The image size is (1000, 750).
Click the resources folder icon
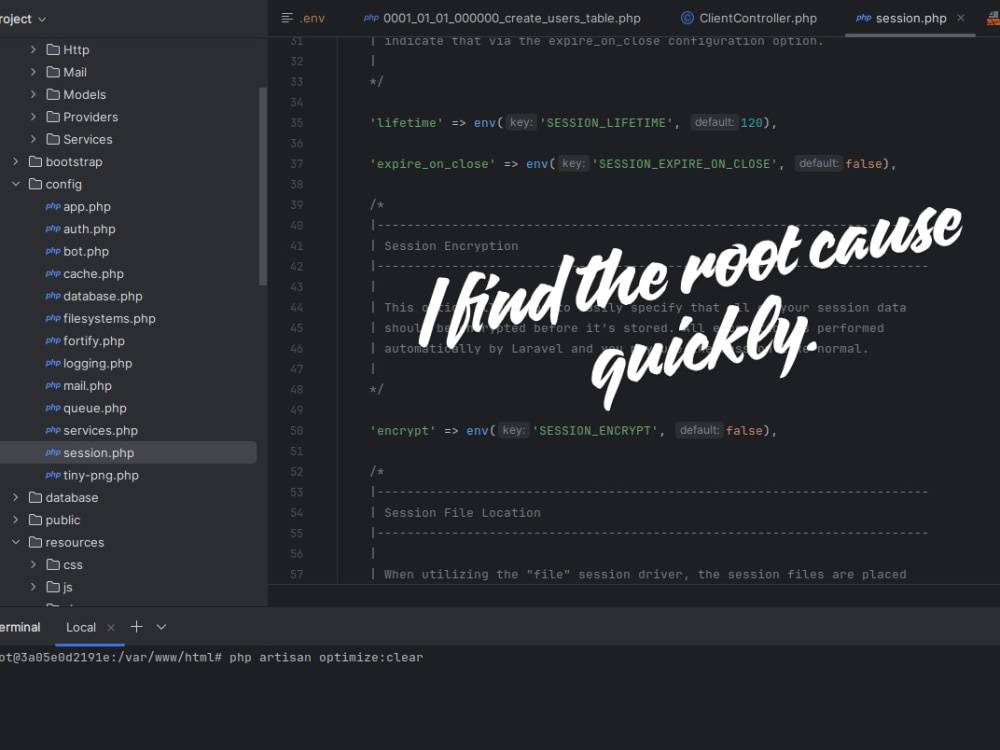click(35, 542)
